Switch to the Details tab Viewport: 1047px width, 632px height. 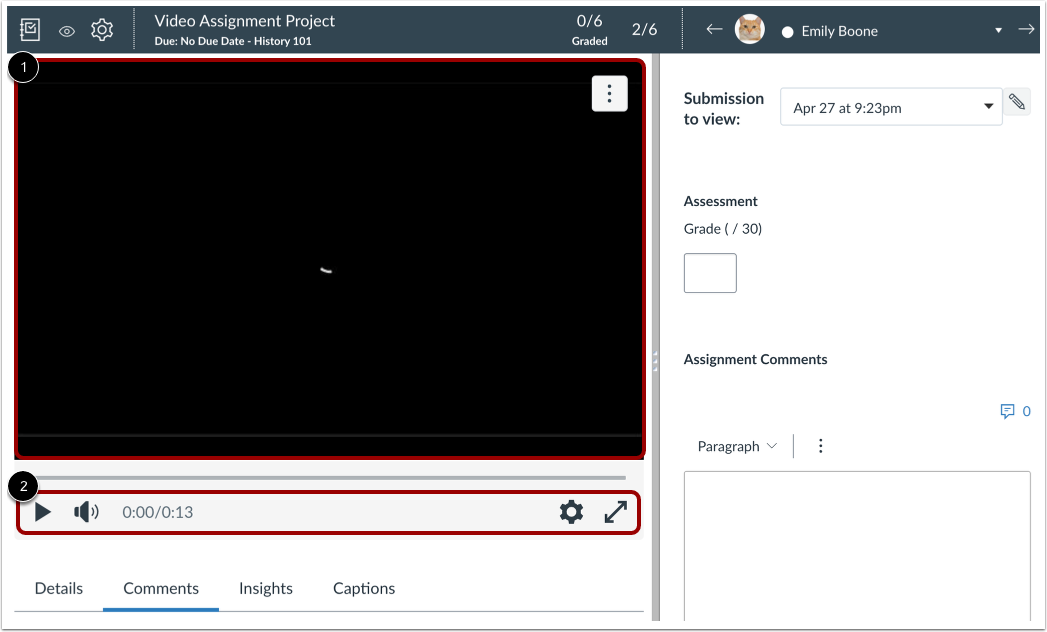coord(59,589)
